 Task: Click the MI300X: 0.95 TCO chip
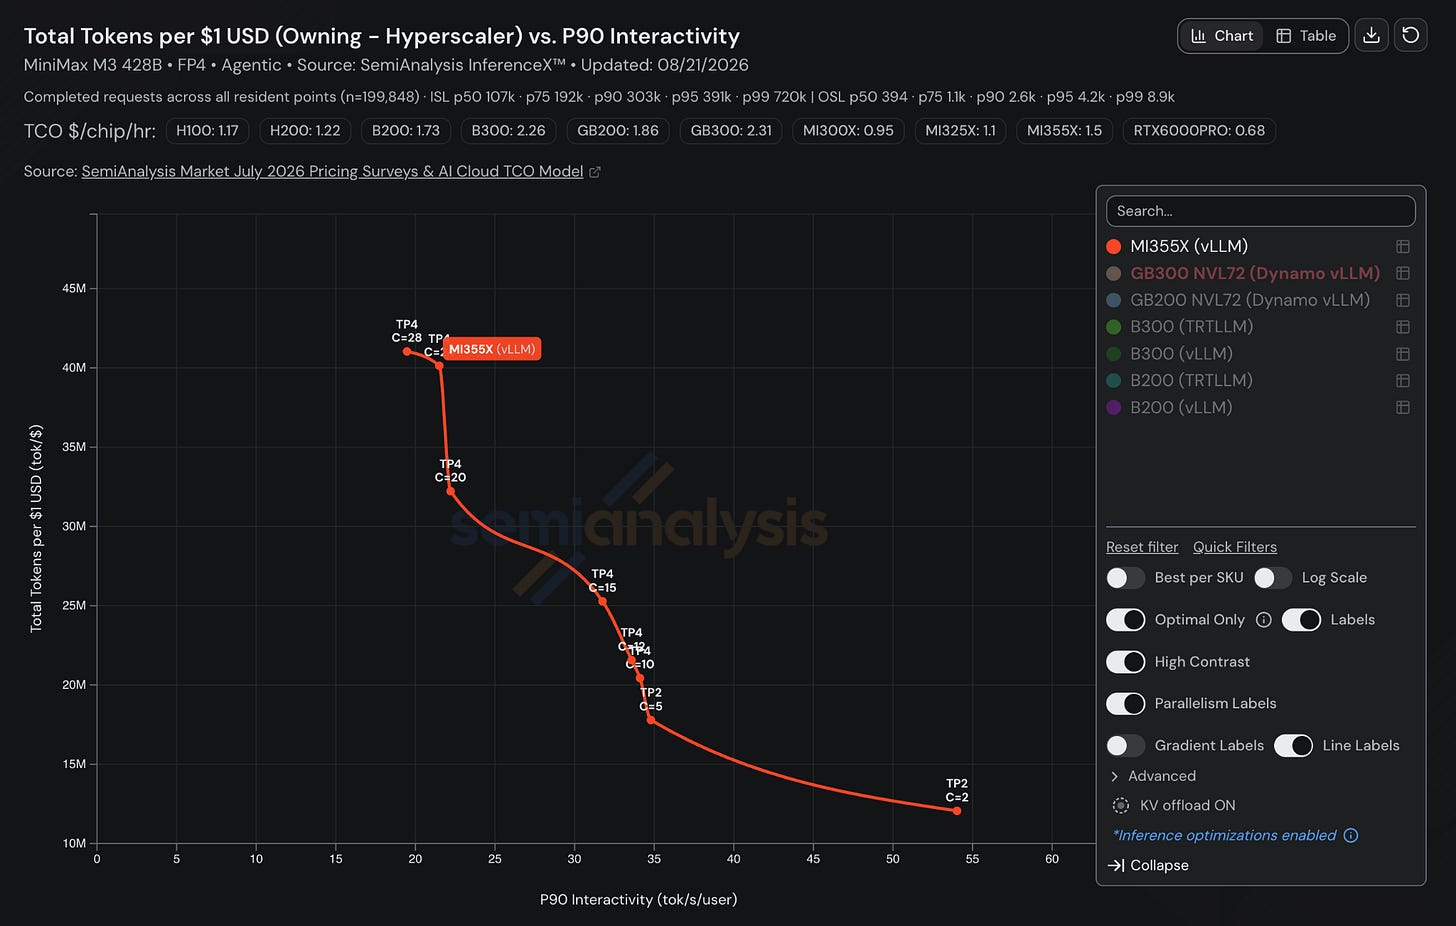(x=848, y=131)
